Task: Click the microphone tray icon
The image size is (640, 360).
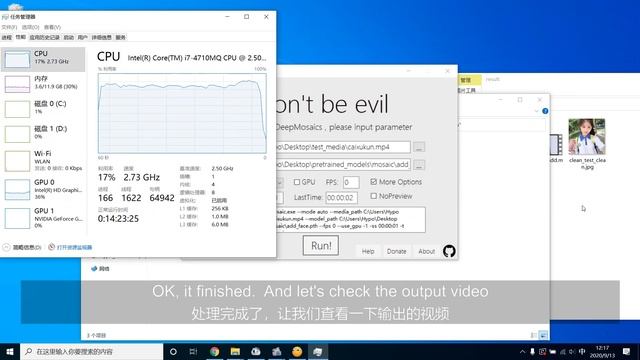Action: (532, 351)
